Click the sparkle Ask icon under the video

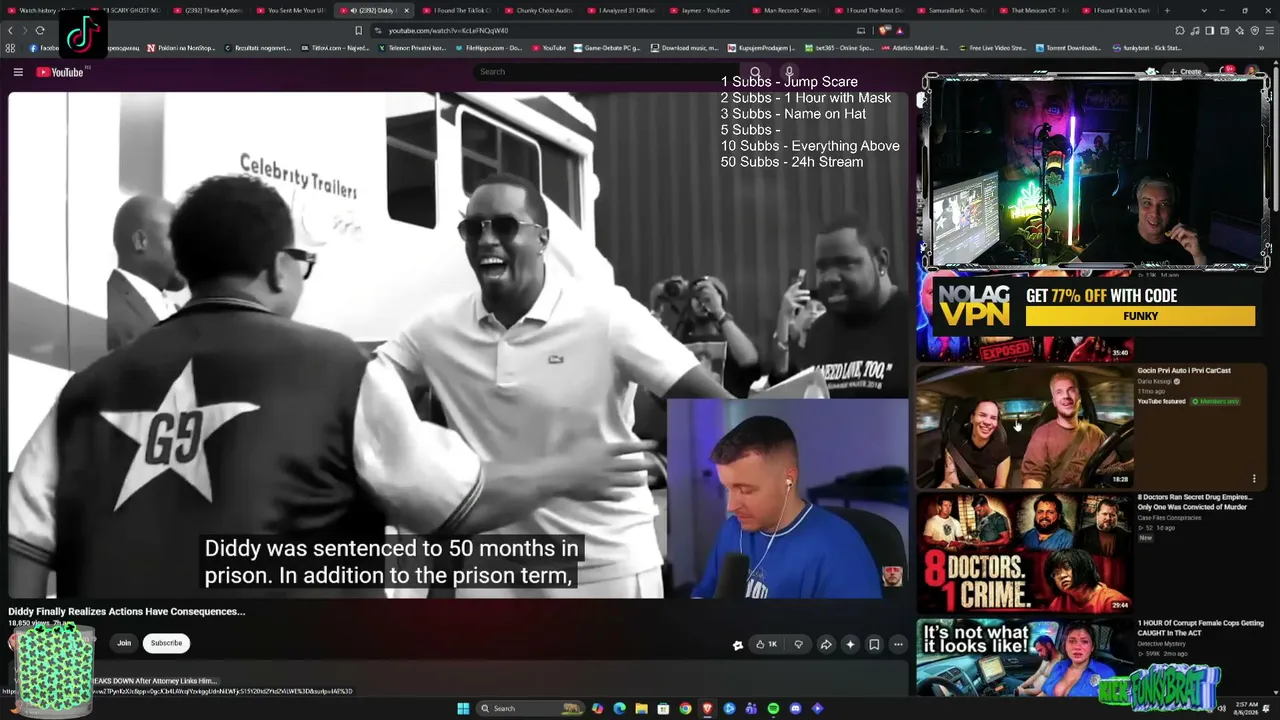pyautogui.click(x=850, y=645)
